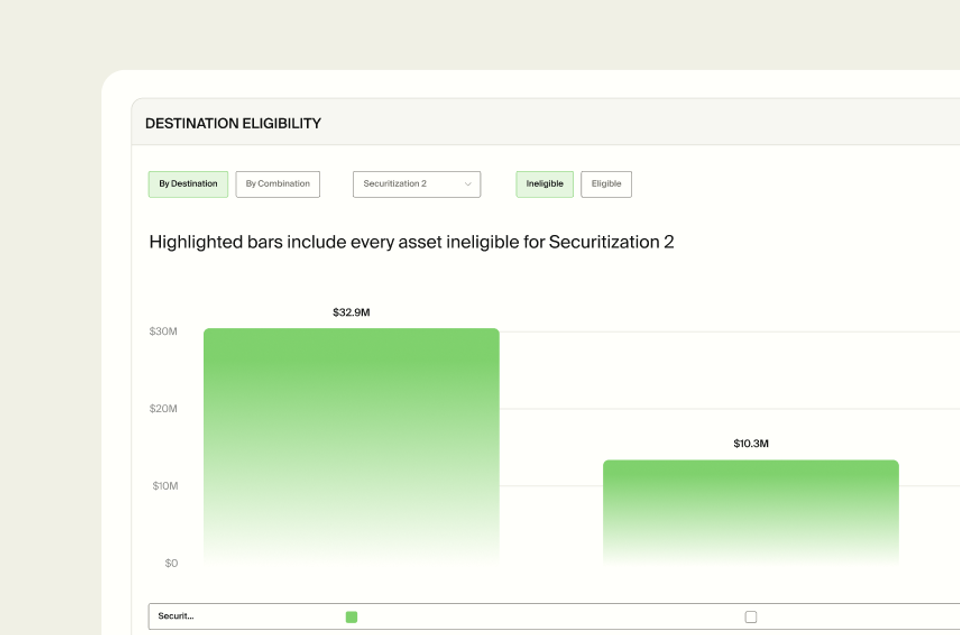The width and height of the screenshot is (960, 635).
Task: Click the DESTINATION ELIGIBILITY heading
Action: coord(233,123)
